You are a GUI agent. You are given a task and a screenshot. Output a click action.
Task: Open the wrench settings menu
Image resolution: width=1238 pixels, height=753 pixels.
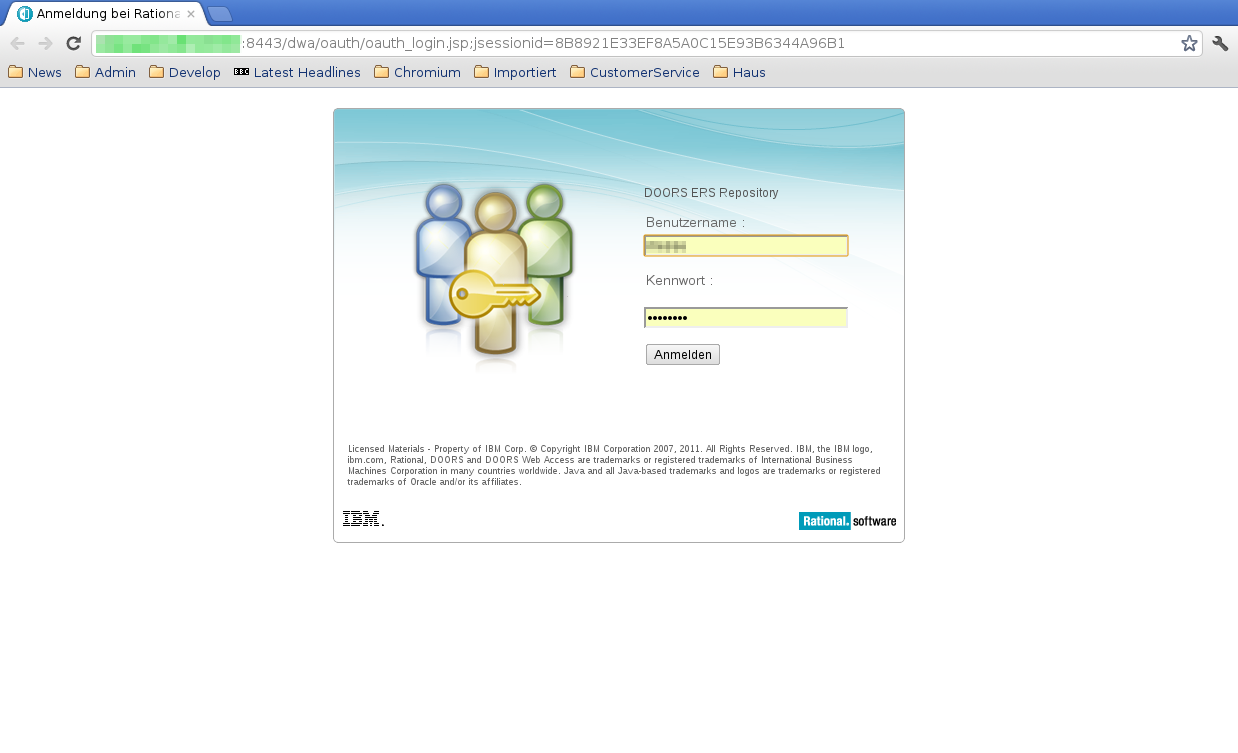pos(1220,43)
